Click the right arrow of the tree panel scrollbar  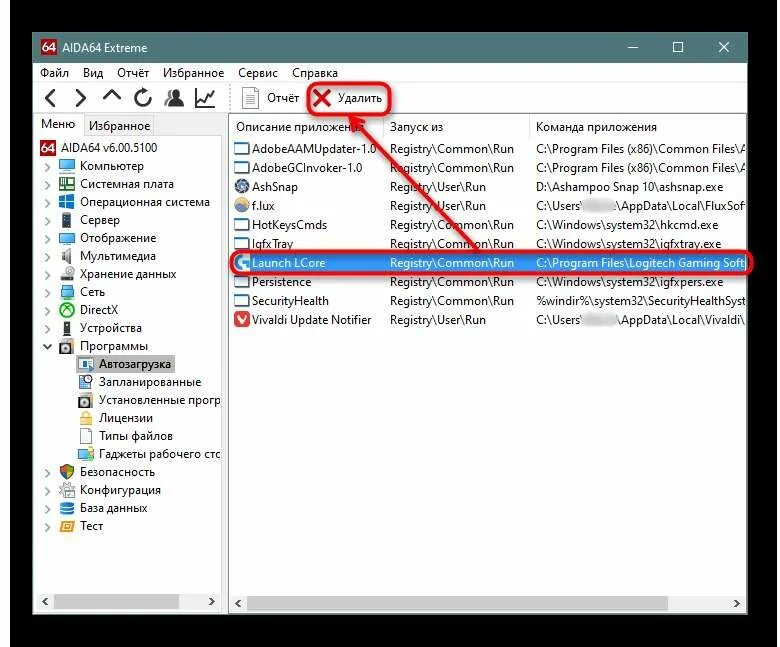[211, 602]
